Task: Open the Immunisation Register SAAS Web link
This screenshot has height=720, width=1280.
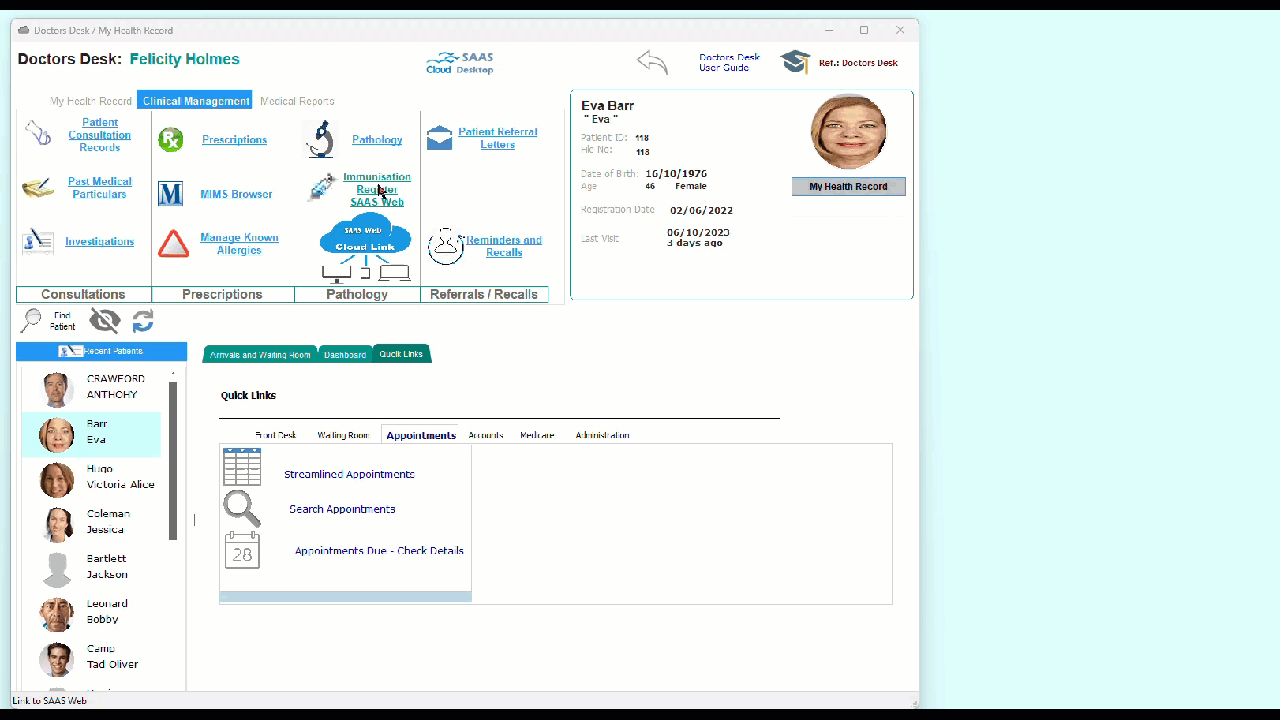Action: tap(377, 190)
